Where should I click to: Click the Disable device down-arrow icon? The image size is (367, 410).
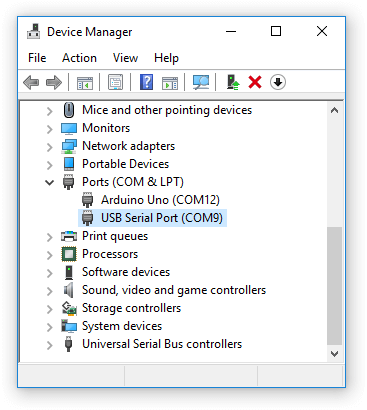coord(278,82)
